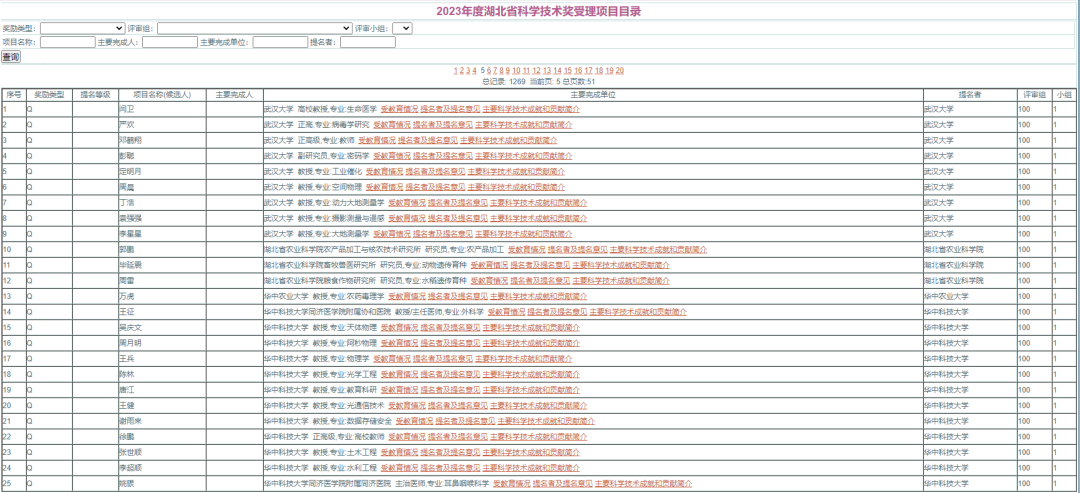Image resolution: width=1080 pixels, height=493 pixels.
Task: Open the 奖励类型 dropdown
Action: point(82,28)
